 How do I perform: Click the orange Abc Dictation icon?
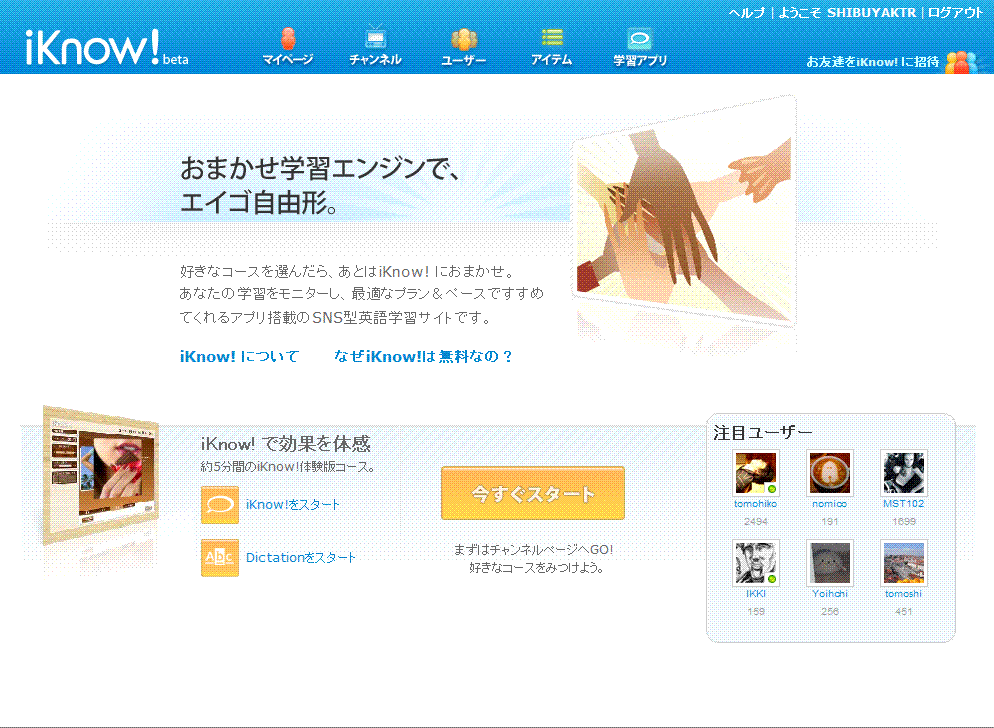[x=220, y=557]
